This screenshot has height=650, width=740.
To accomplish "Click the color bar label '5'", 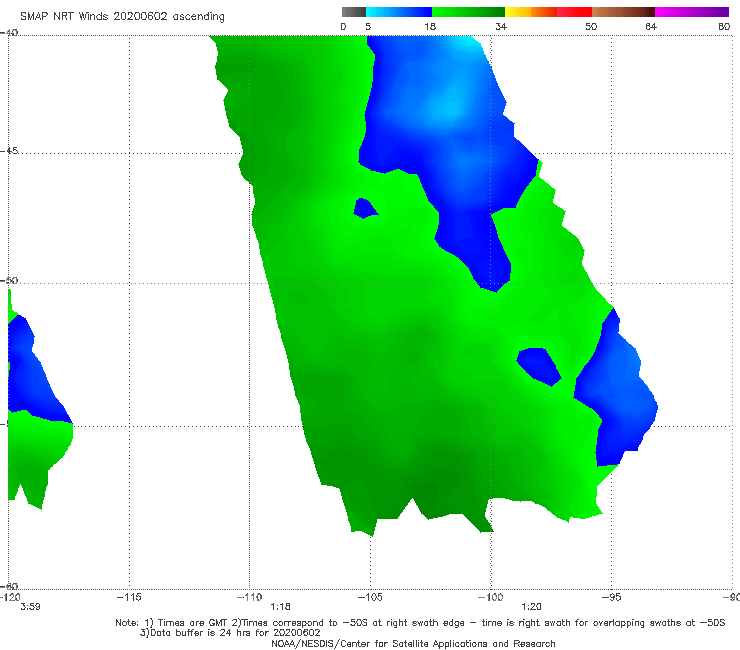I will point(368,26).
